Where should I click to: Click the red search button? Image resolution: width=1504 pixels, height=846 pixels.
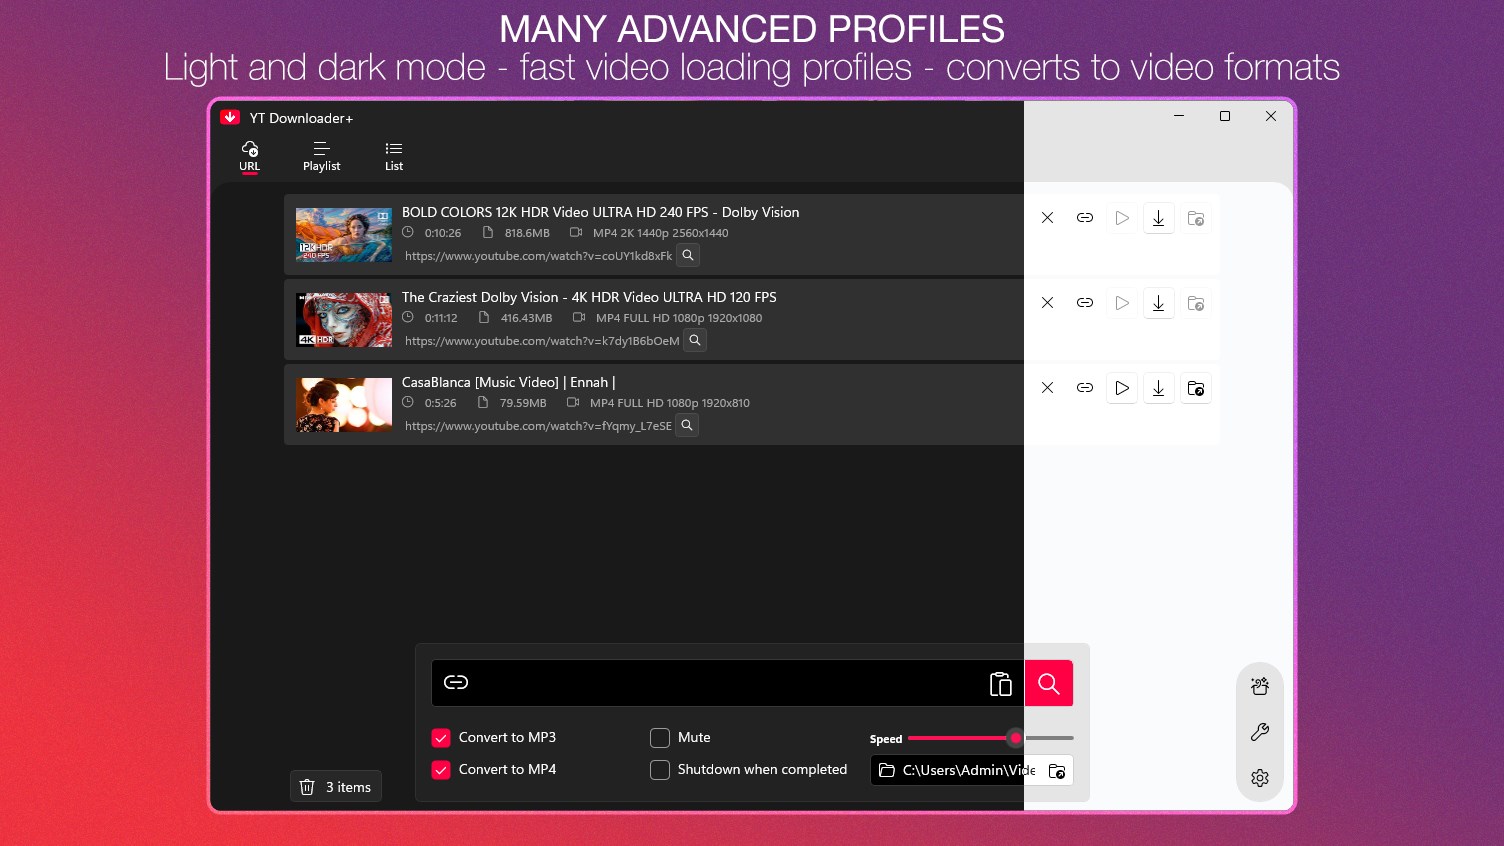(x=1049, y=683)
